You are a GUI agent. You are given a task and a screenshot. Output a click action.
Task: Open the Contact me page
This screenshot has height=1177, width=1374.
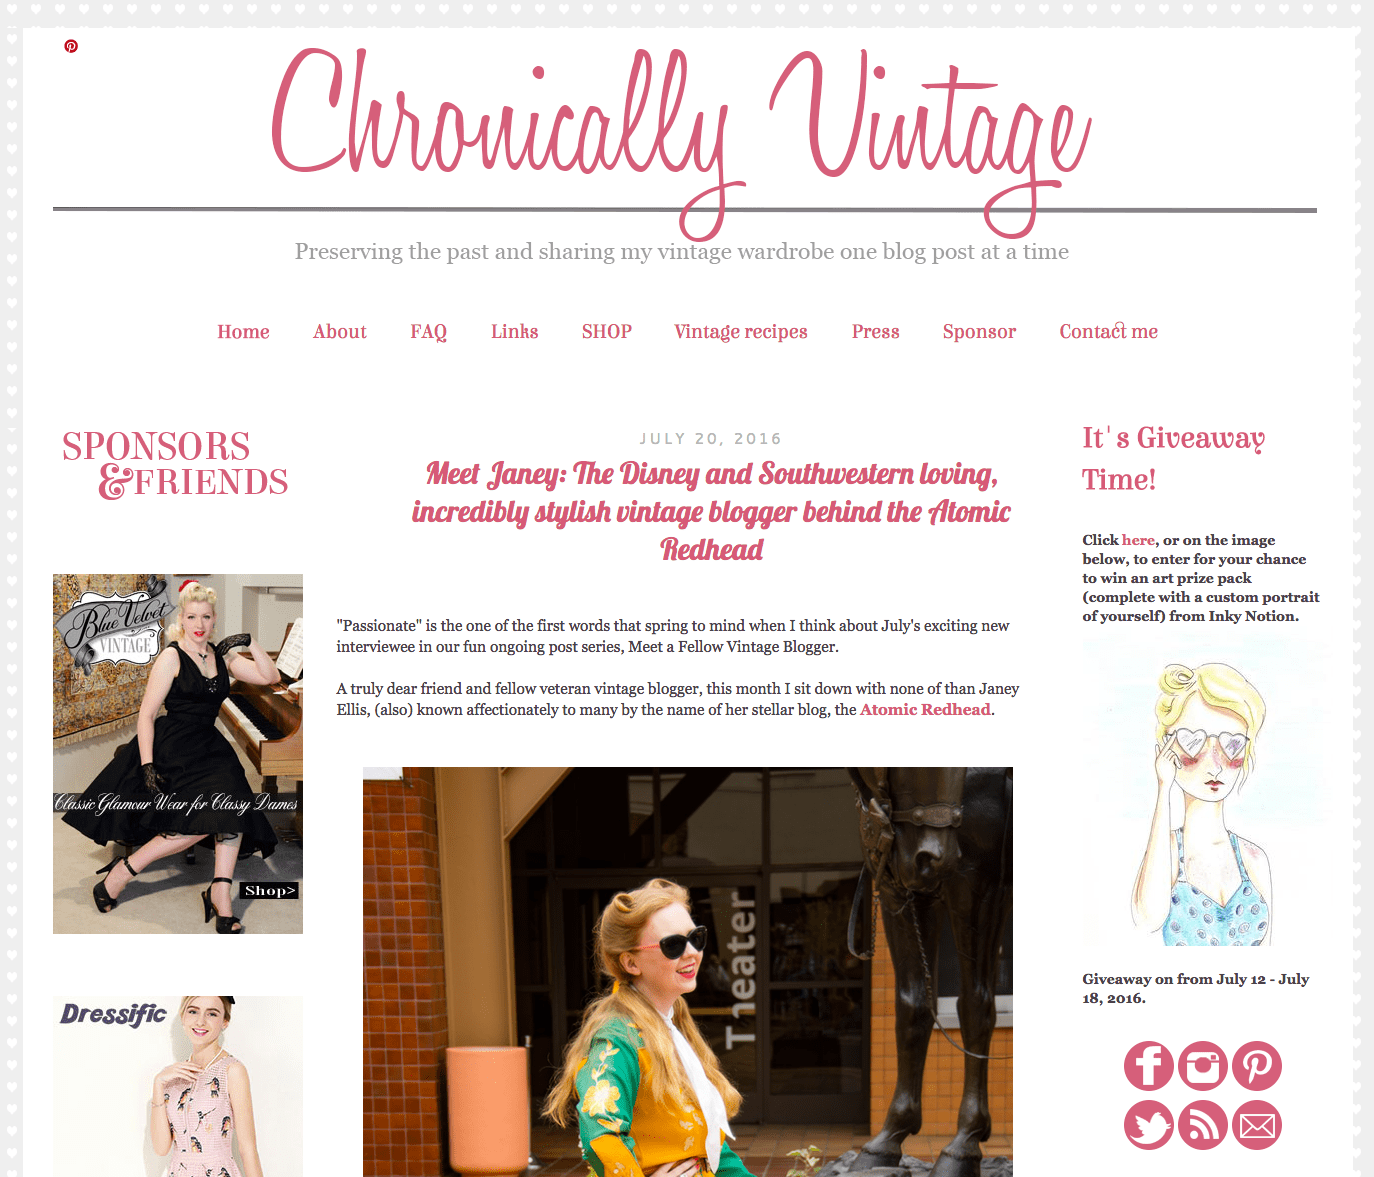point(1108,332)
